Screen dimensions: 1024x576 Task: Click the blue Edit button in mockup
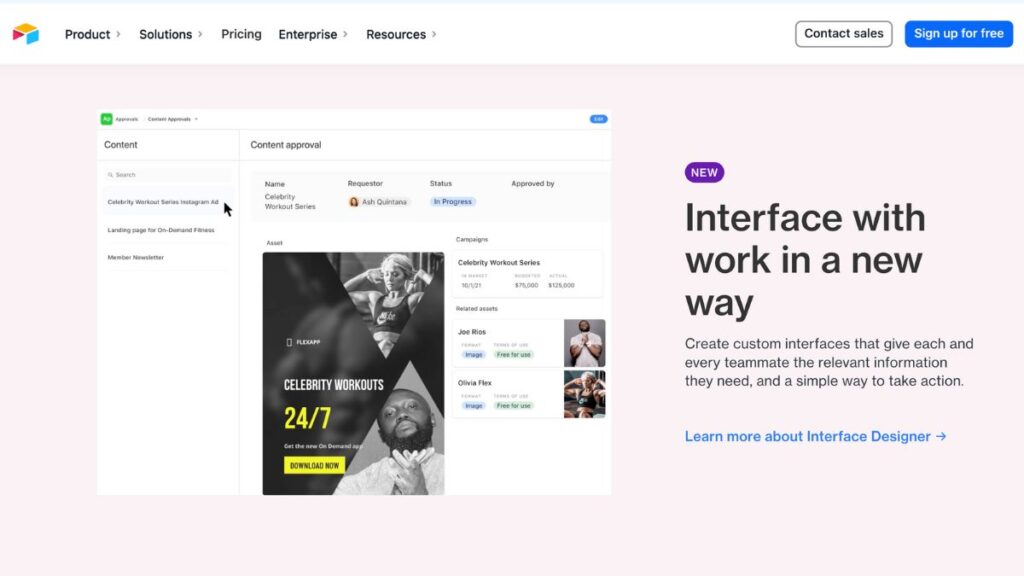[598, 119]
